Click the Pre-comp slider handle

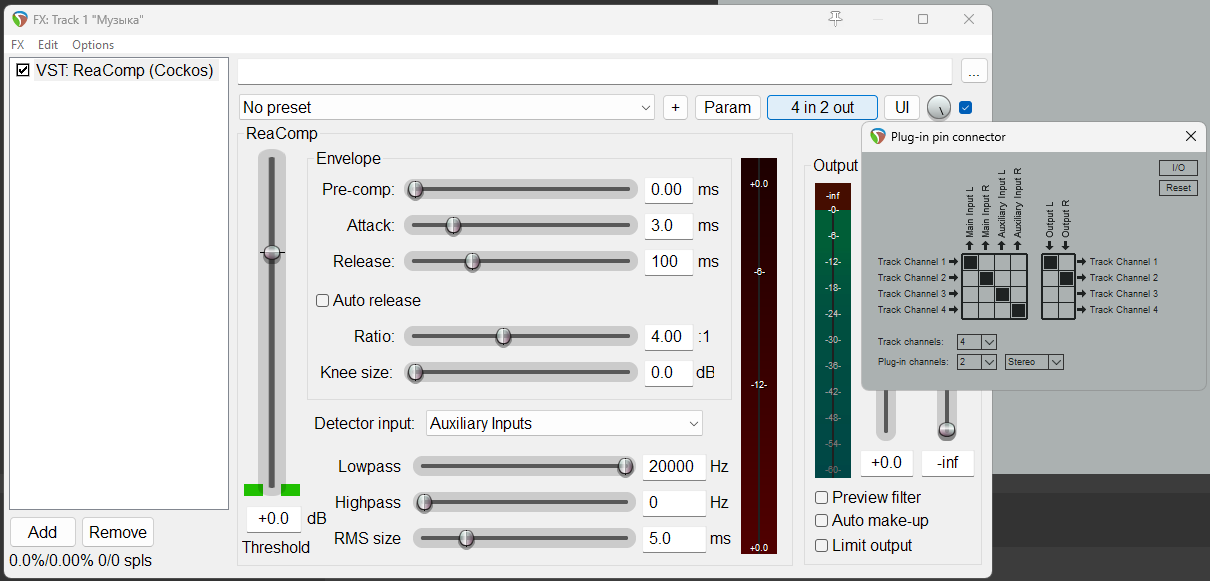point(415,189)
